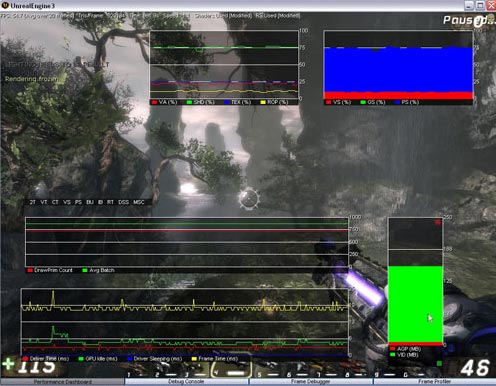496x386 pixels.
Task: Click the Frame Time (ms) legend label
Action: (x=218, y=359)
